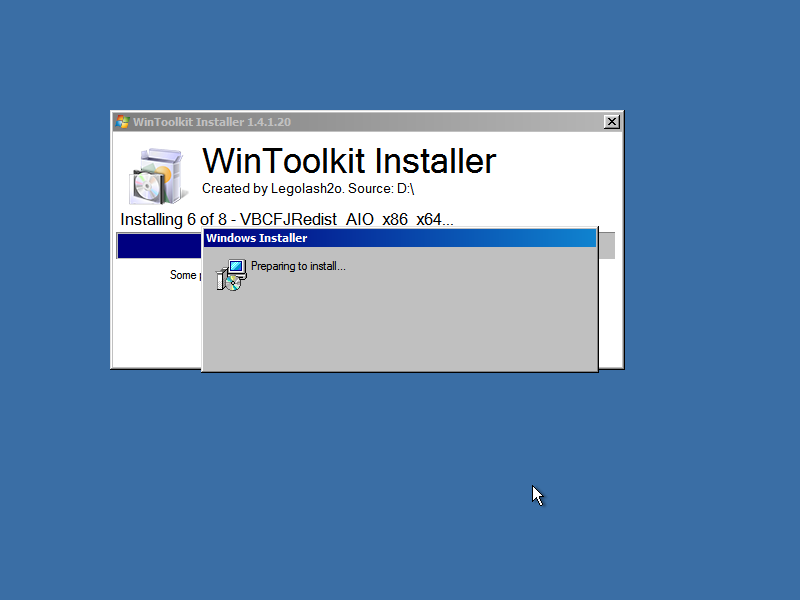This screenshot has height=600, width=800.
Task: Click the Windows flag icon in title bar
Action: (x=122, y=122)
